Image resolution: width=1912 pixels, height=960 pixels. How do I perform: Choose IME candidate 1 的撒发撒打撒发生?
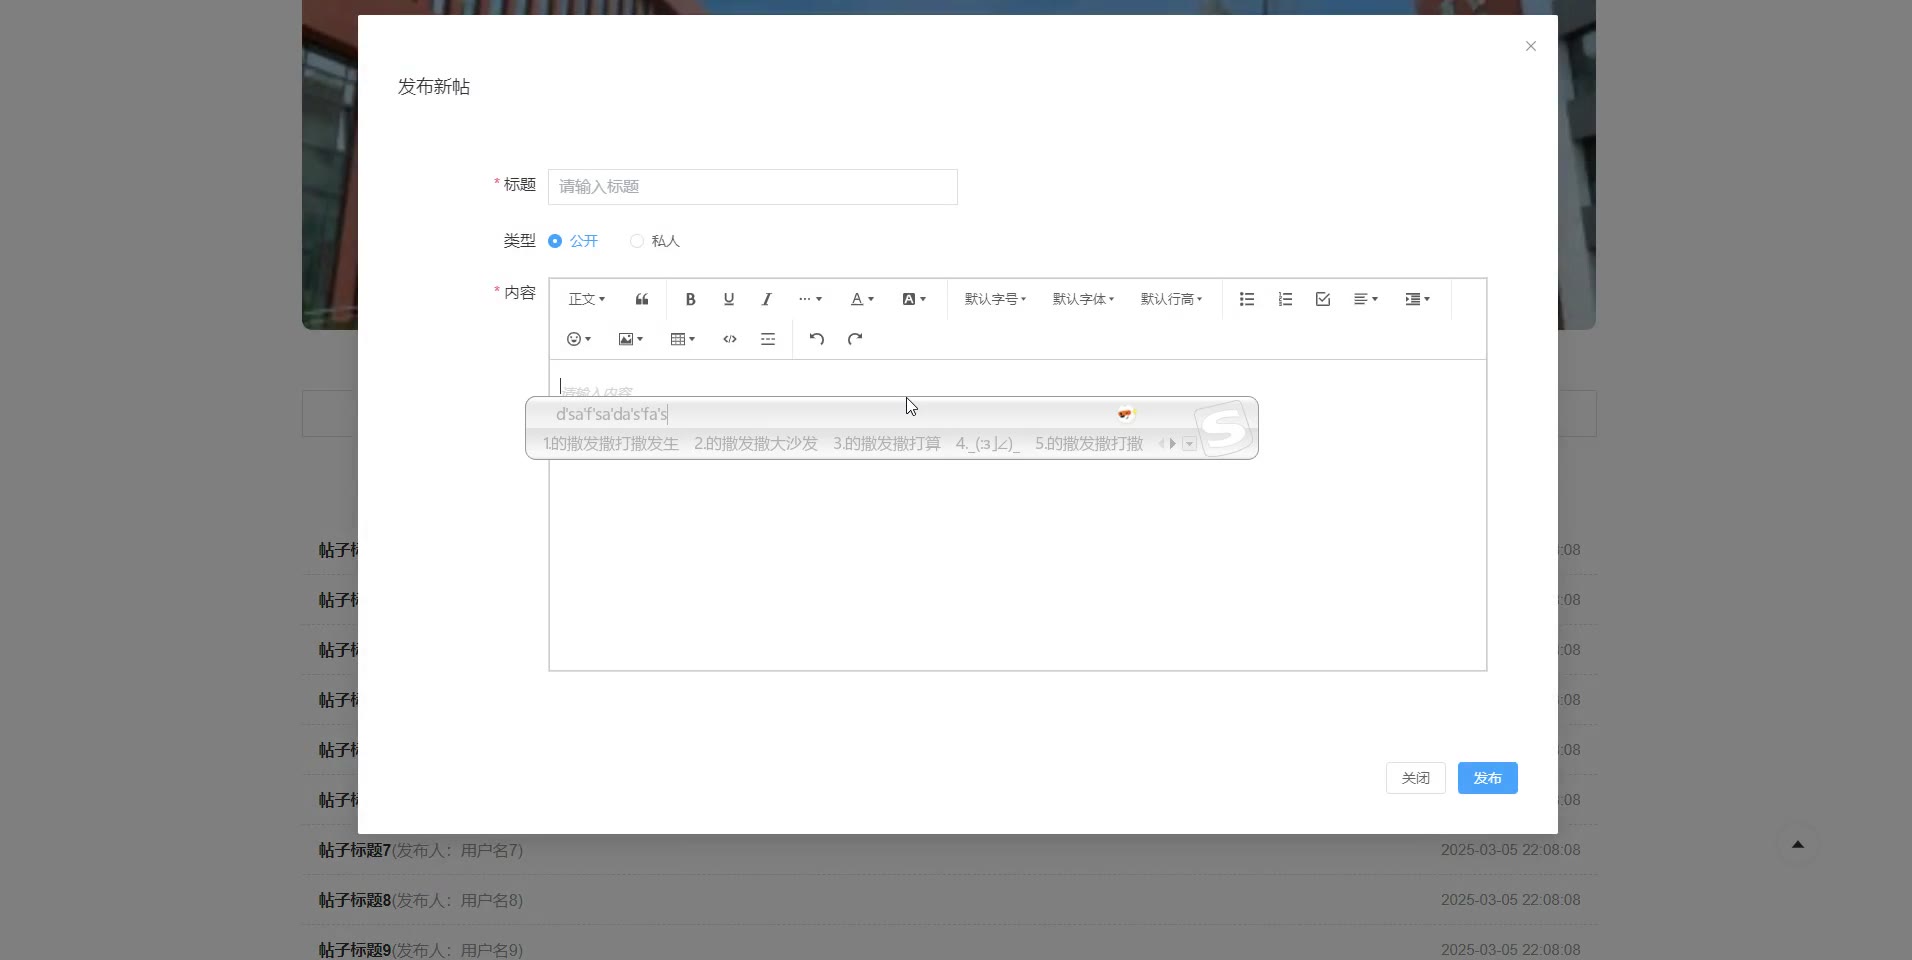click(611, 444)
